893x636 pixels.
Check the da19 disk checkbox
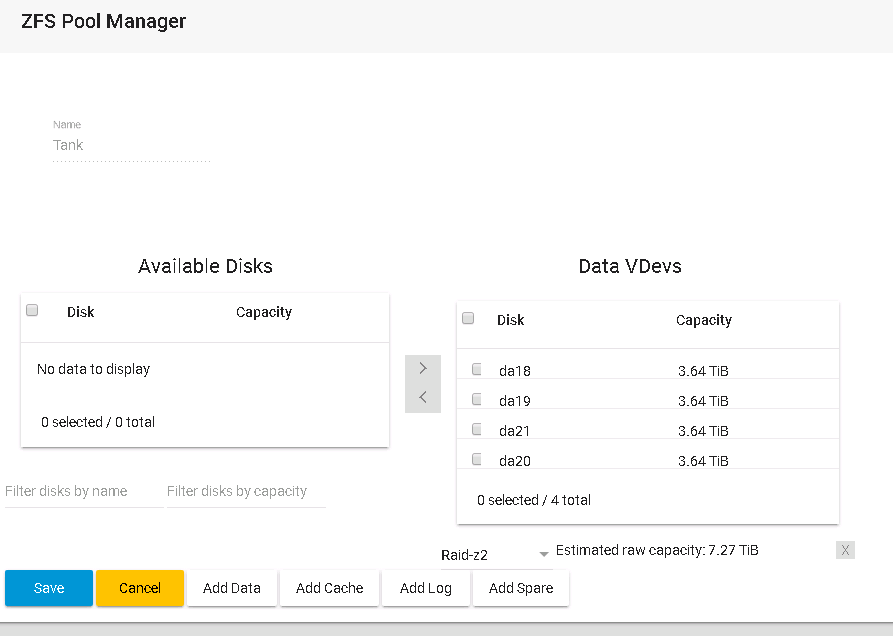pyautogui.click(x=477, y=399)
